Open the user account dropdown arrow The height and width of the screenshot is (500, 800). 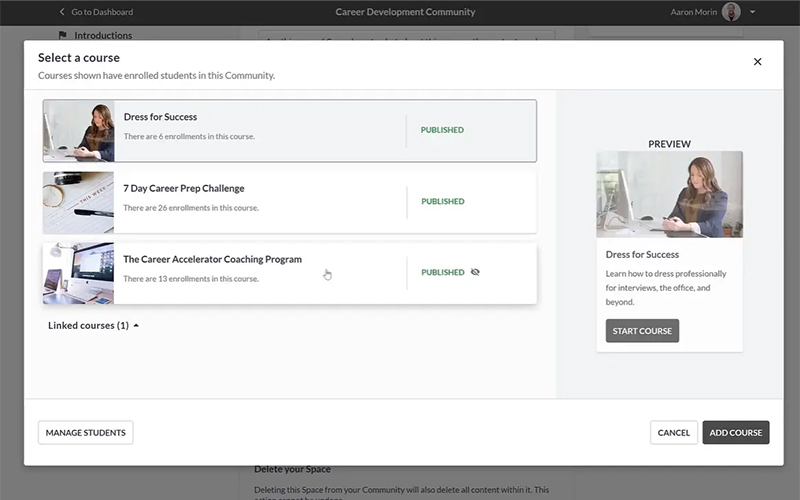pos(753,12)
